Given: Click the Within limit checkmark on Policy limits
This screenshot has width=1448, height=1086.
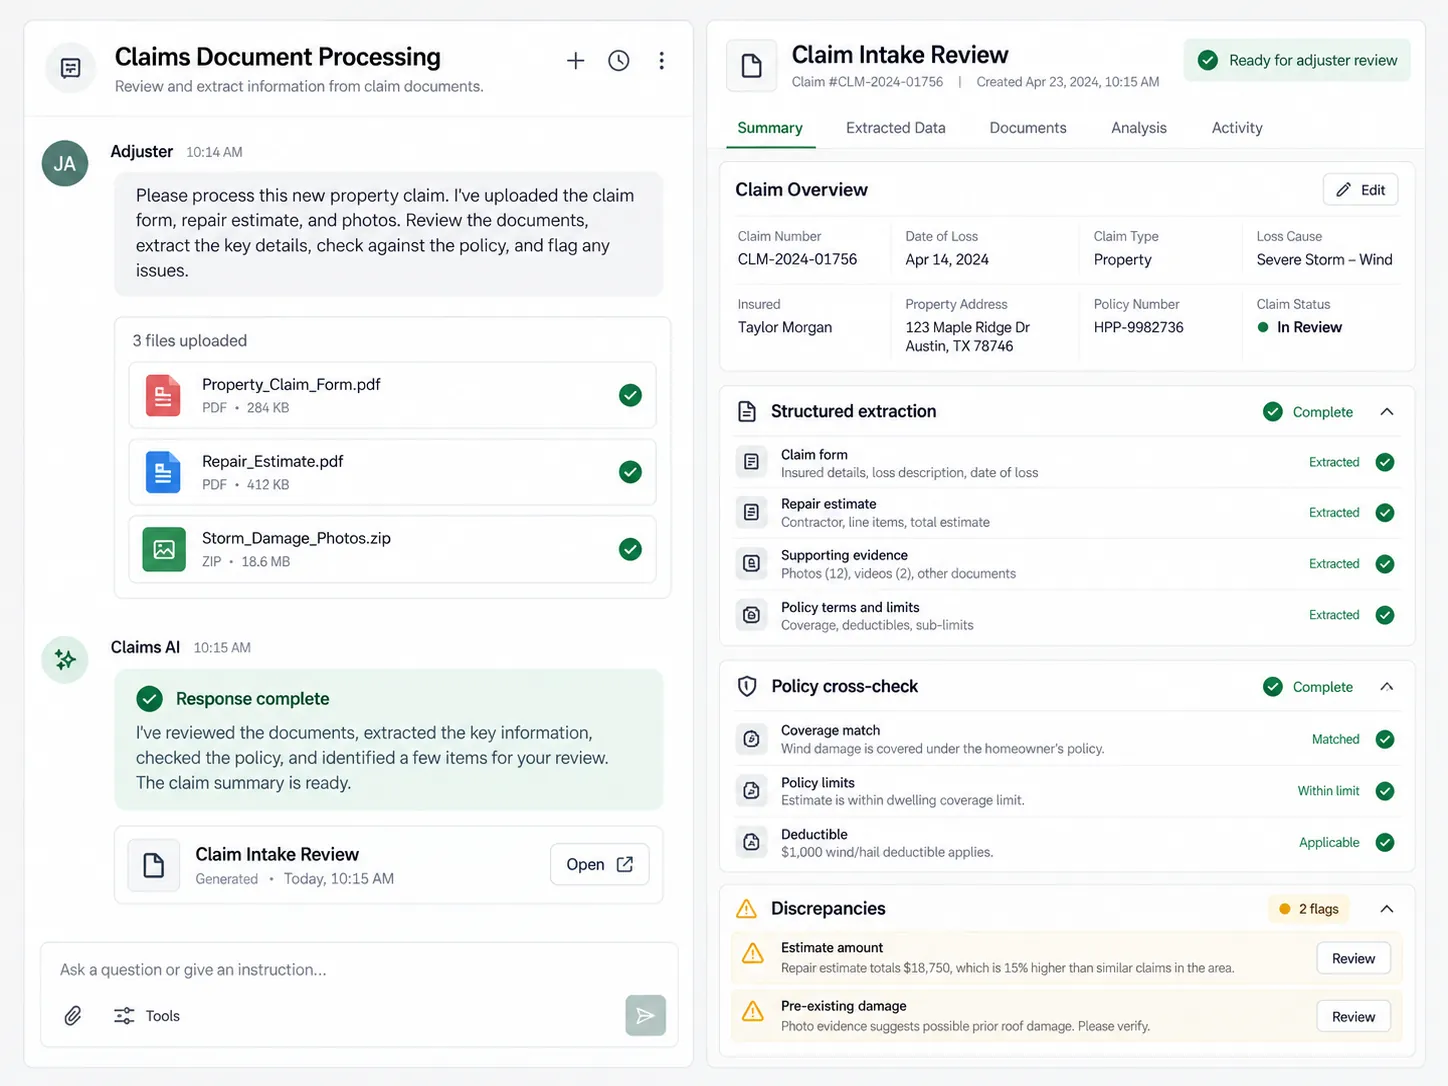Looking at the screenshot, I should tap(1385, 791).
